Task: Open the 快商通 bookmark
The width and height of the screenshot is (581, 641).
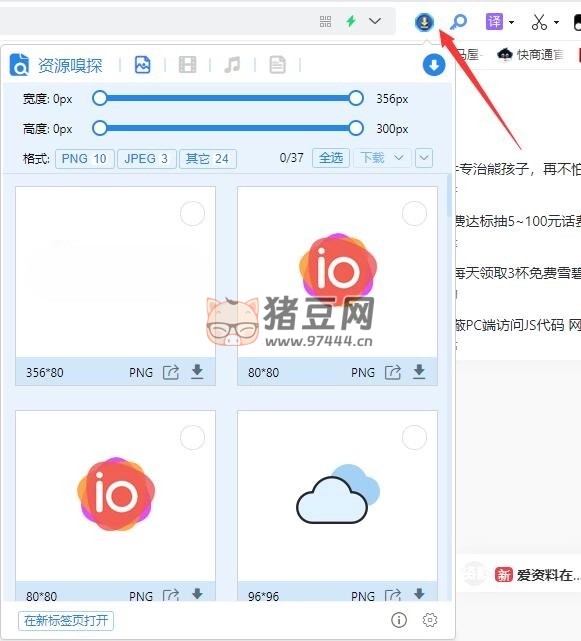Action: click(531, 54)
